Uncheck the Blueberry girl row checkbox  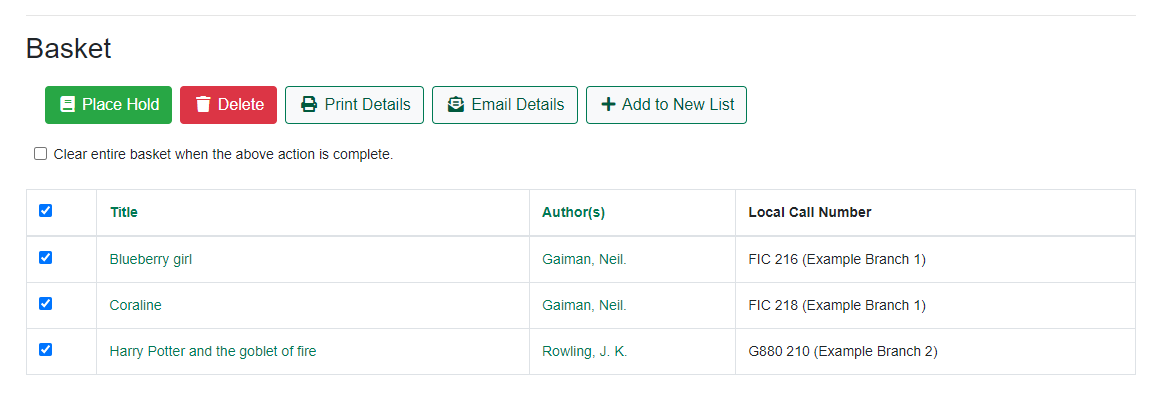(x=45, y=258)
